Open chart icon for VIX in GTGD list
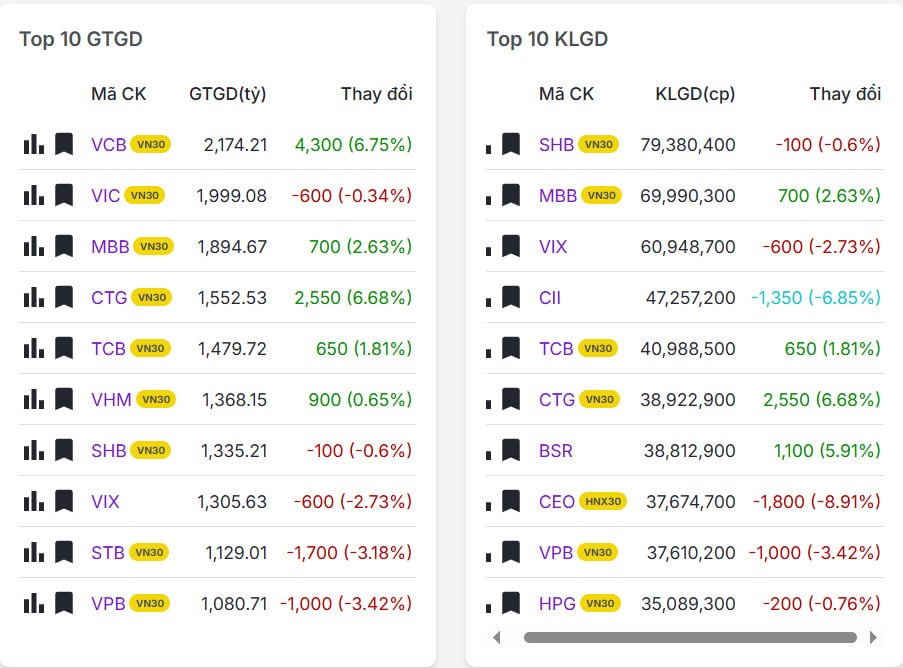 (x=34, y=501)
